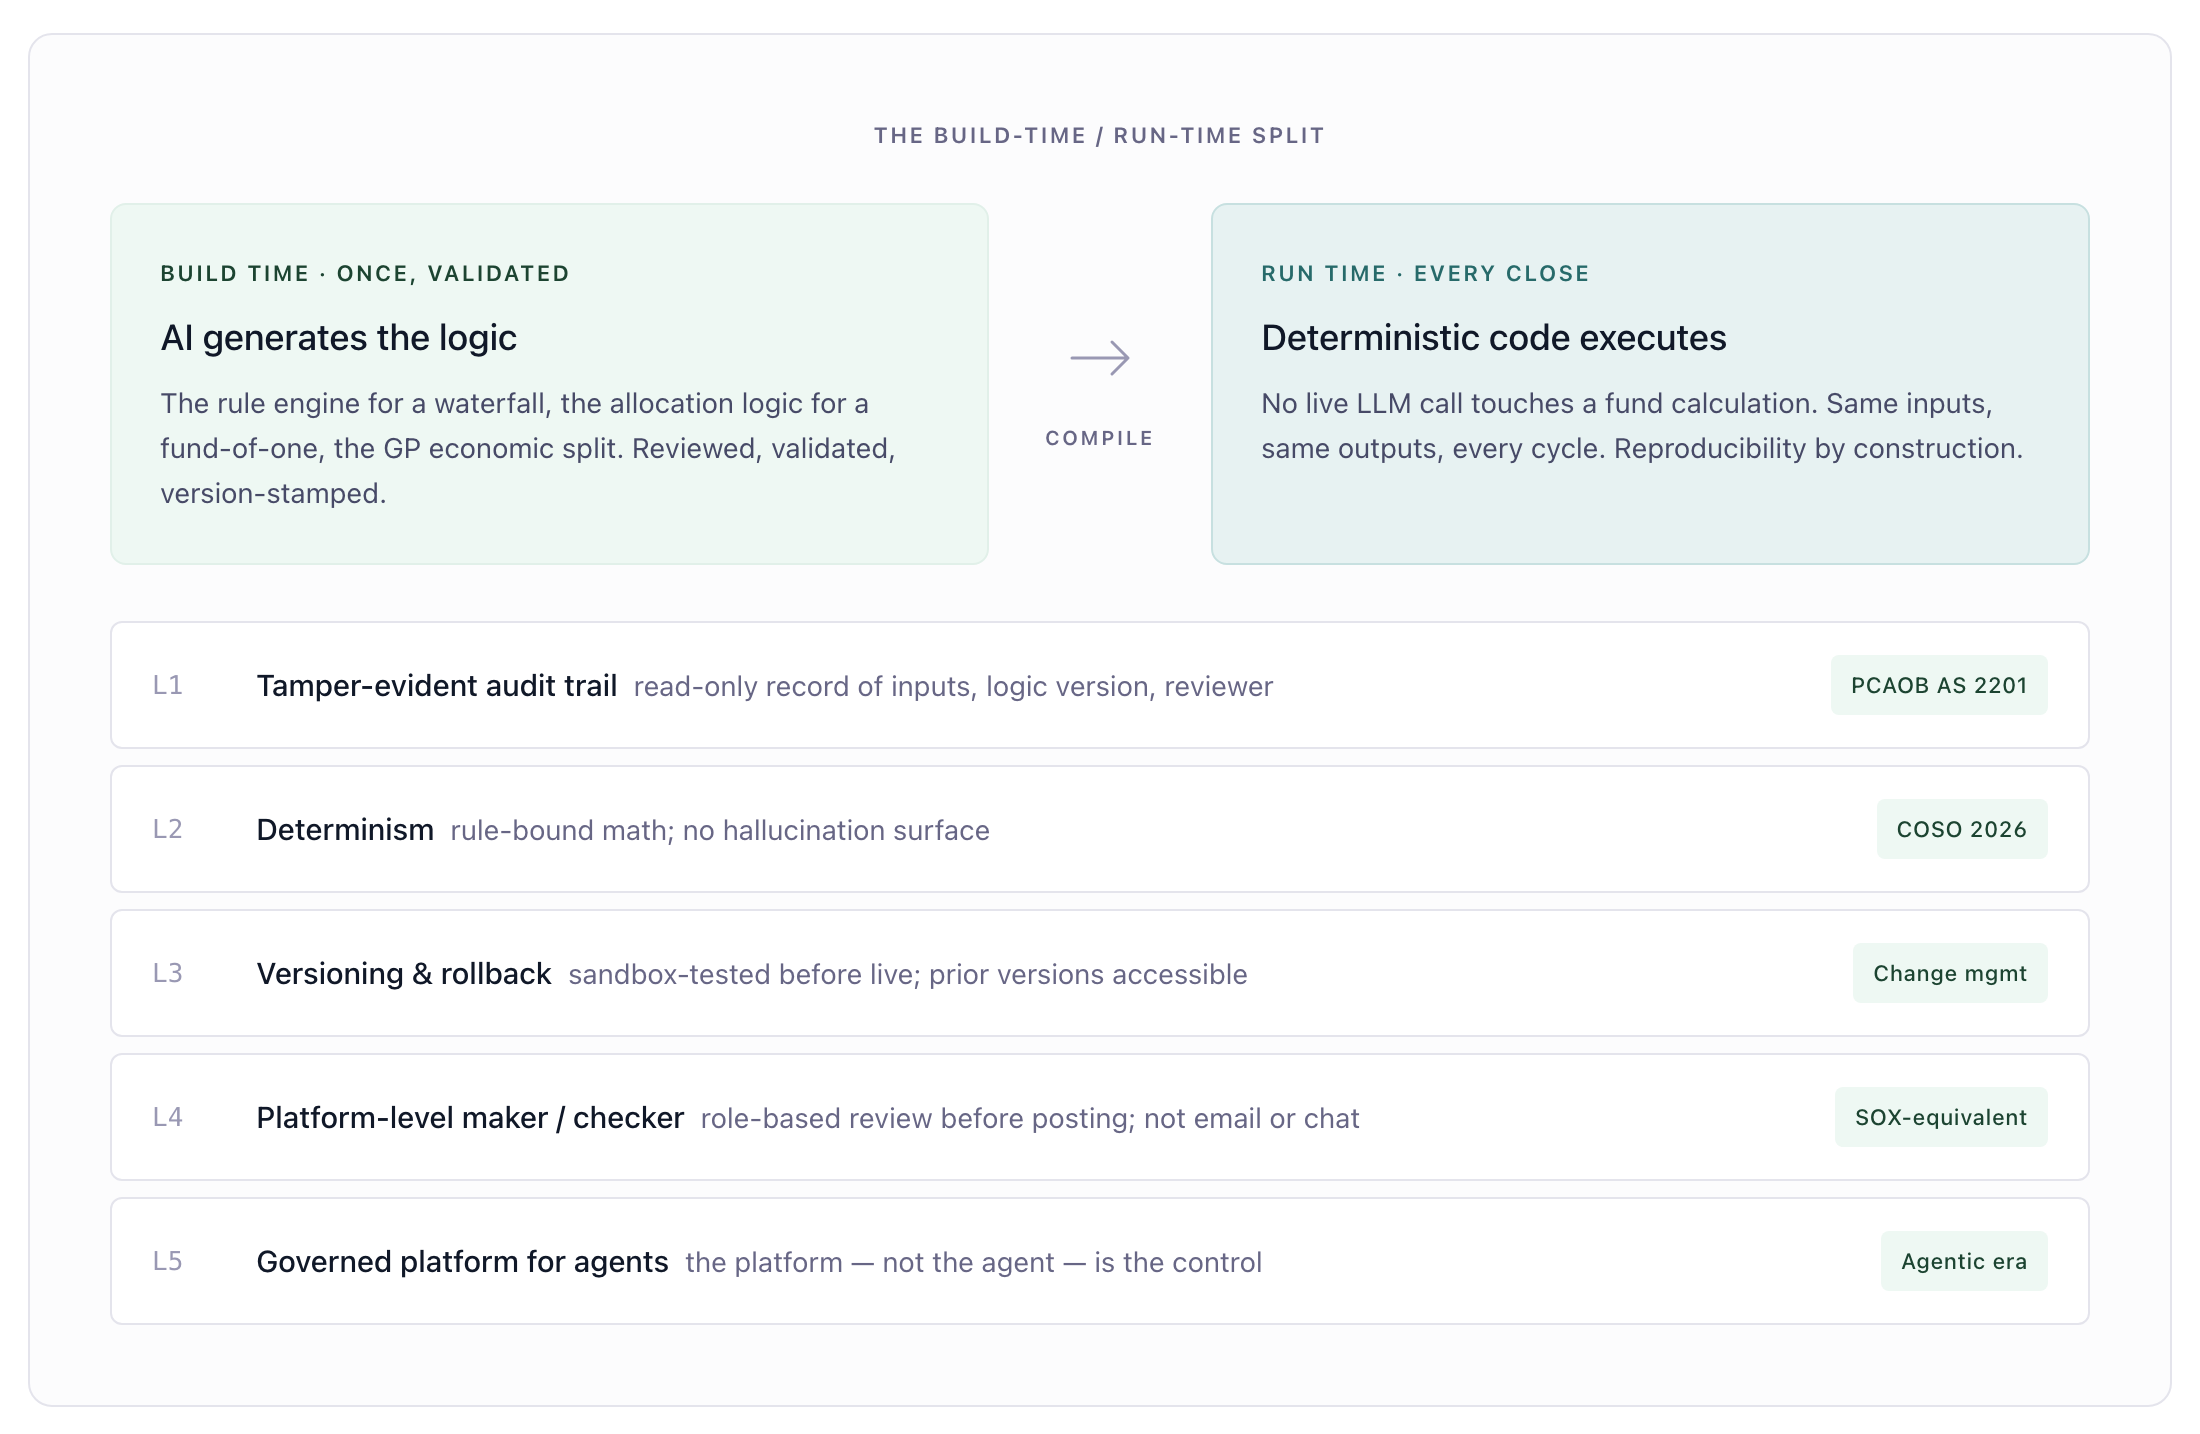This screenshot has height=1434, width=2200.
Task: Select 'Governed platform for agents' title
Action: click(462, 1262)
